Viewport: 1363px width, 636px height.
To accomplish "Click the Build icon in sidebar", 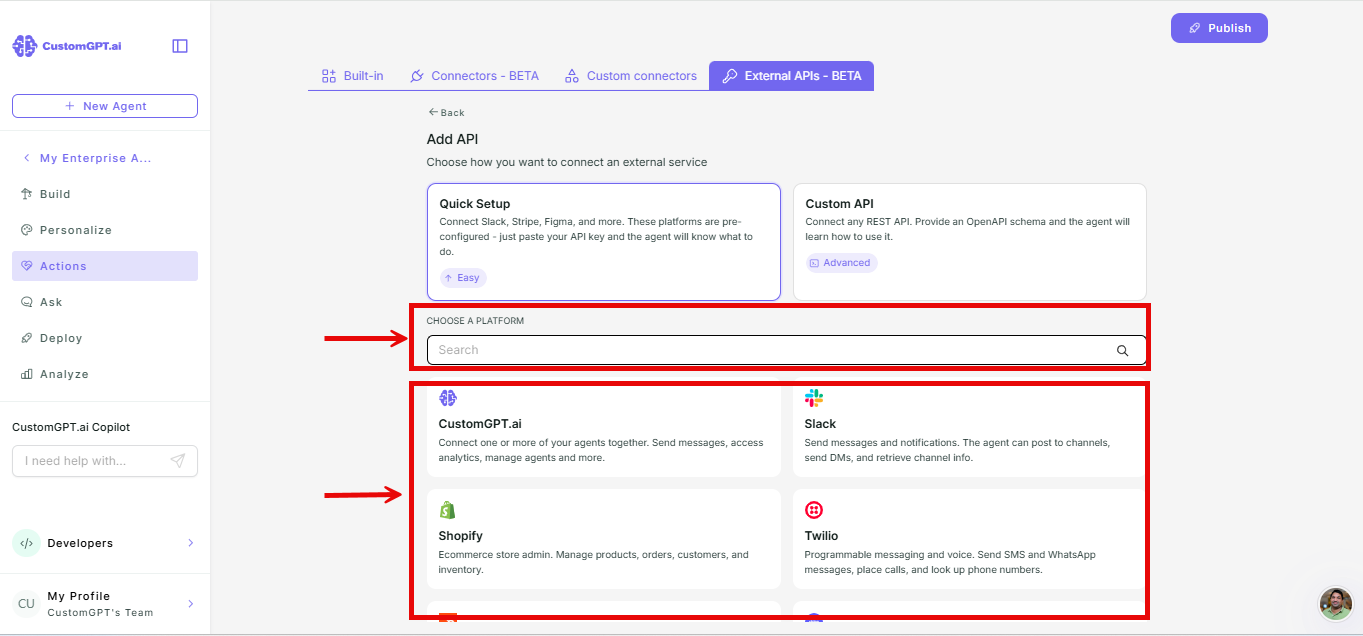I will pos(27,194).
